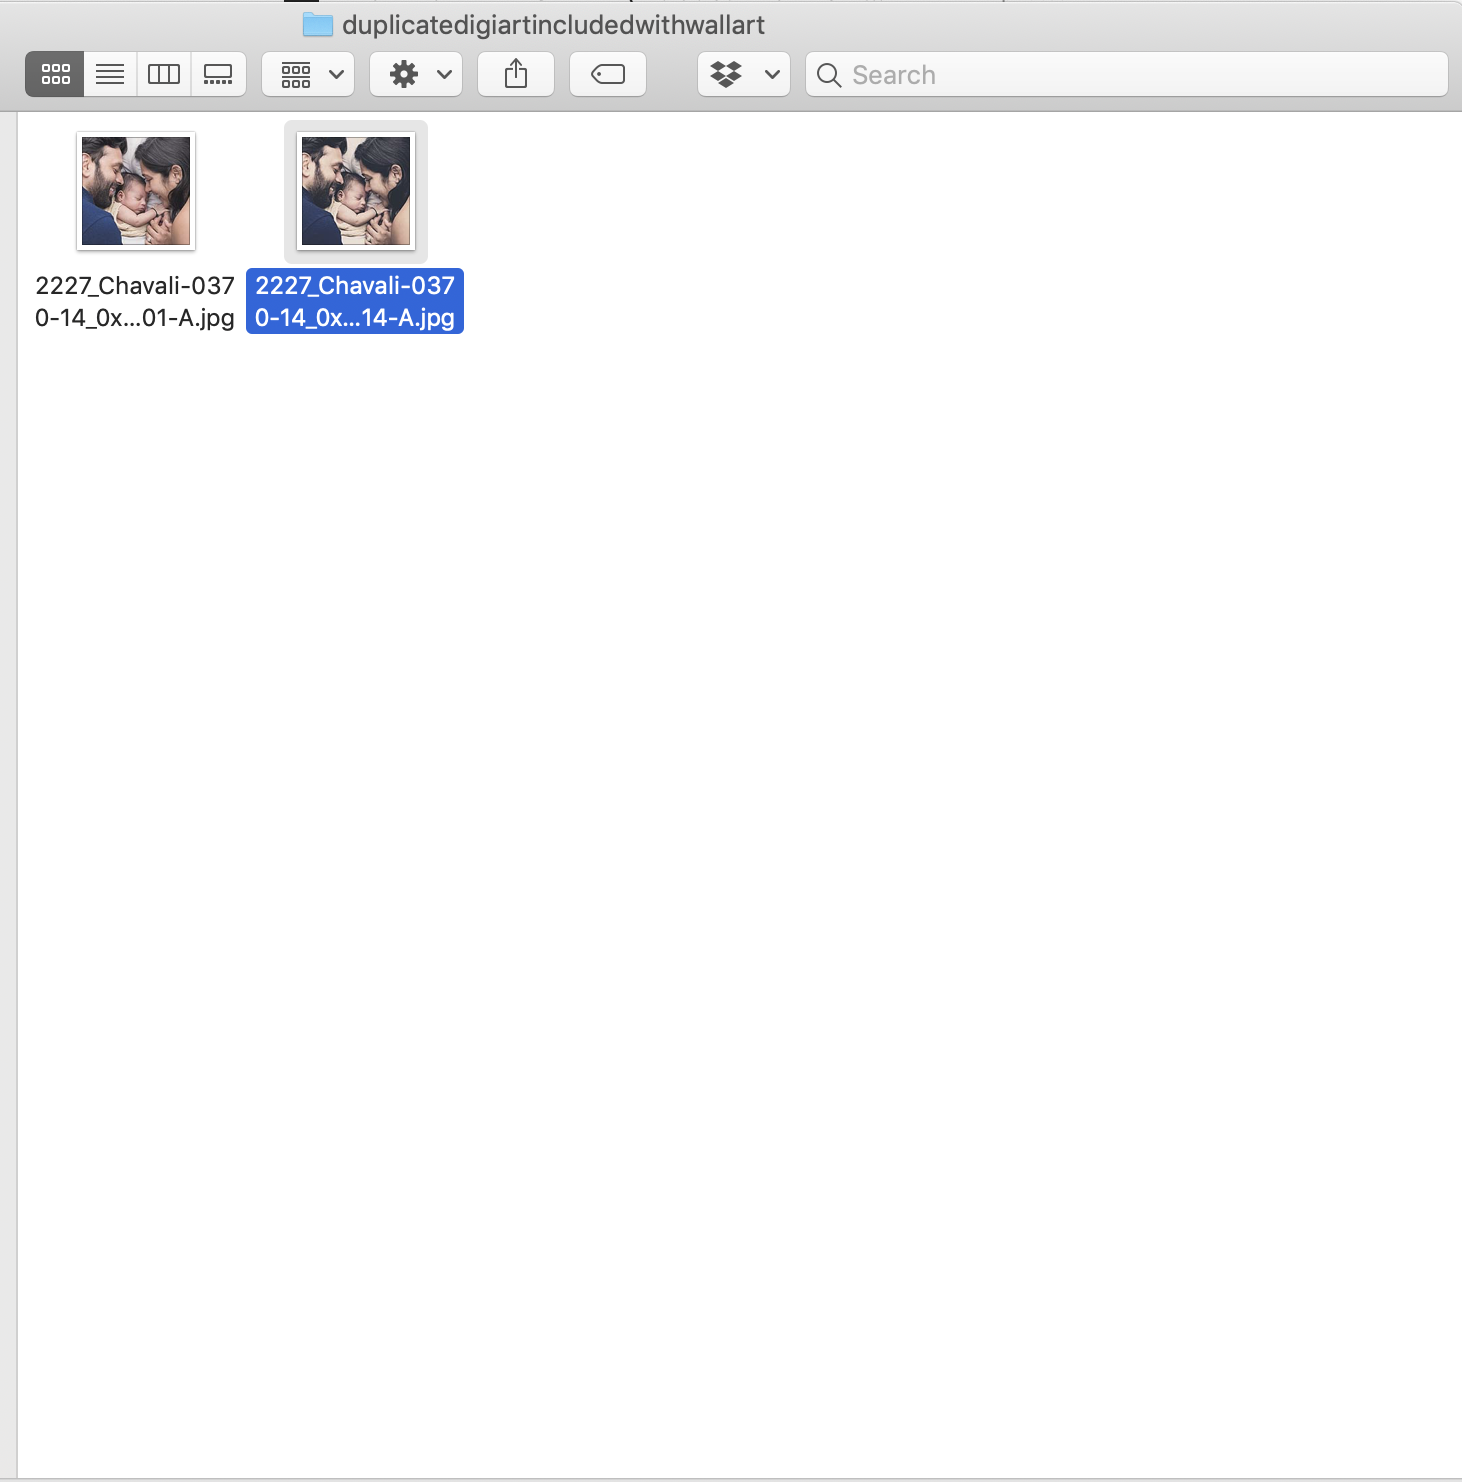
Task: Click file name 2227_Chavali-0370-14_0x...14-A.jpg
Action: 355,301
